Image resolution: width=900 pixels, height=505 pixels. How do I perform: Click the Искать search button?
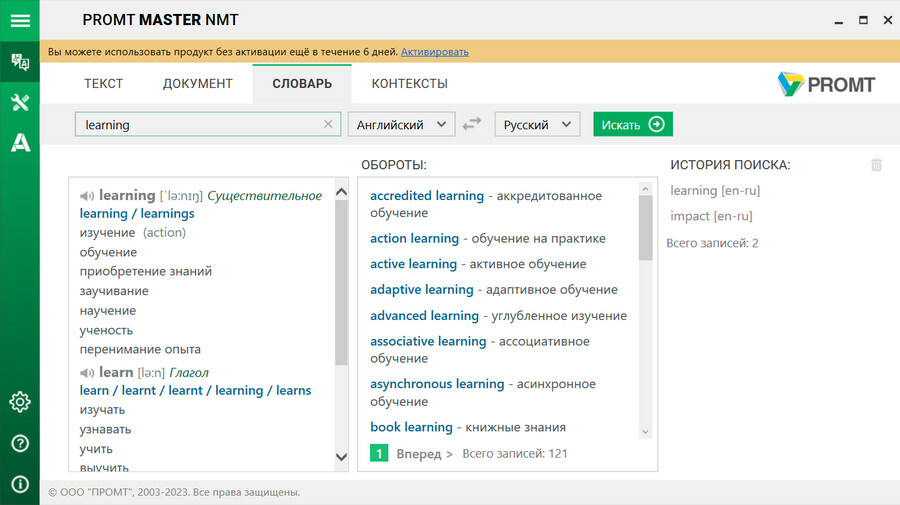pos(633,124)
